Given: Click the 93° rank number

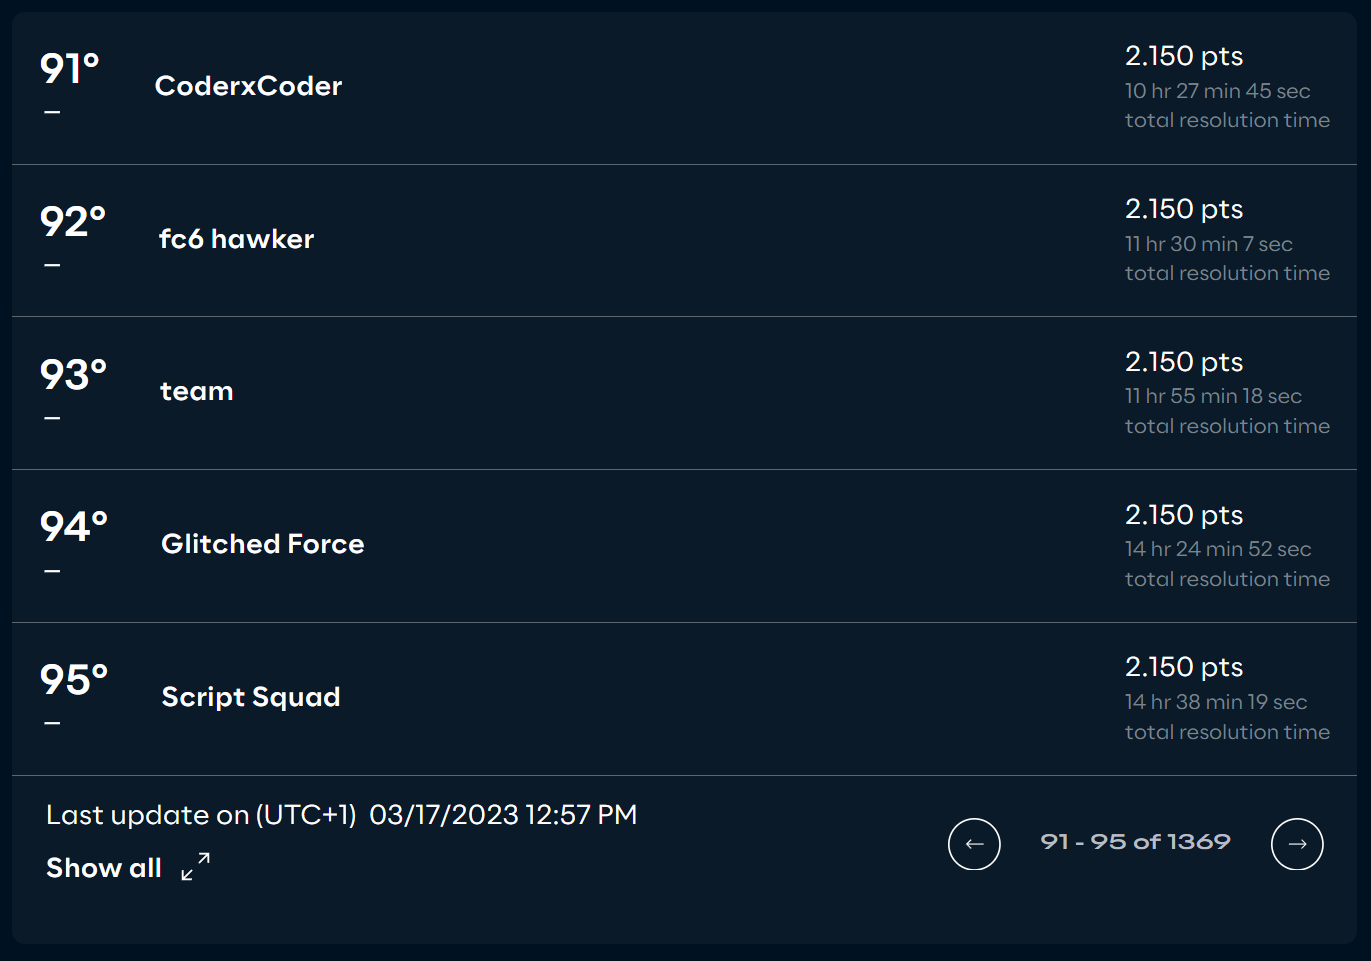Looking at the screenshot, I should [73, 375].
